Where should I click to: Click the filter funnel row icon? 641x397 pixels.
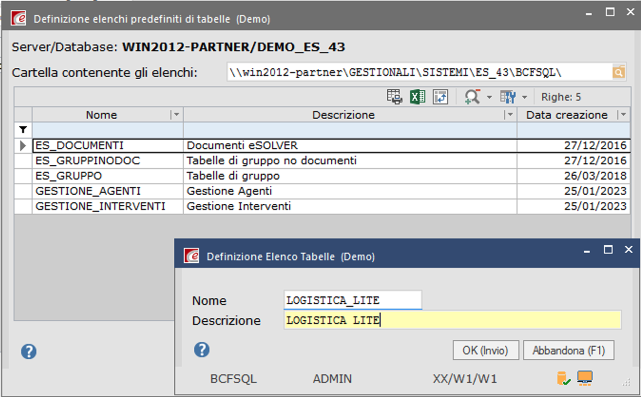coord(23,130)
